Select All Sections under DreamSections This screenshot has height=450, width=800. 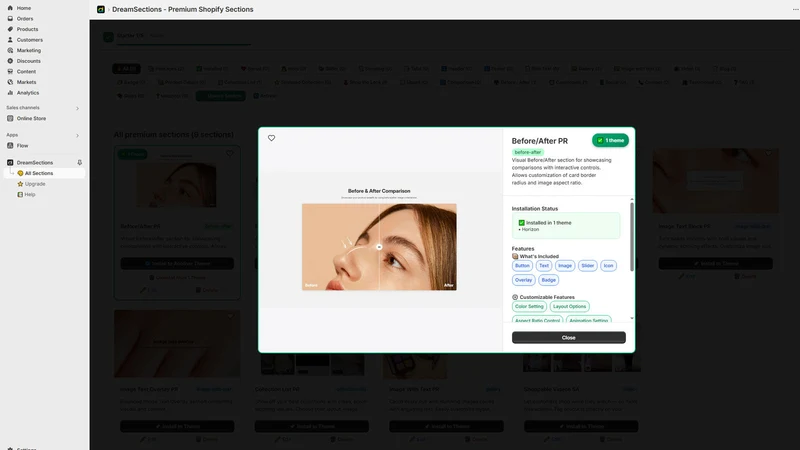39,173
